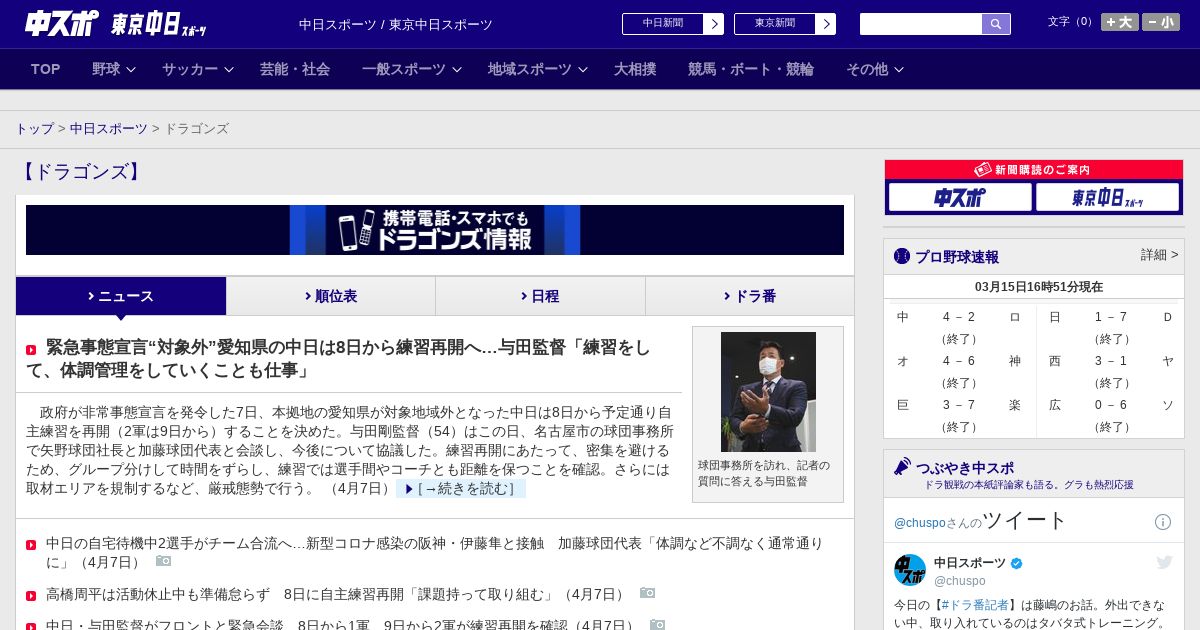This screenshot has width=1200, height=630.
Task: Open article 中日の自宅待機中2選手がチーム合流へ
Action: click(434, 552)
